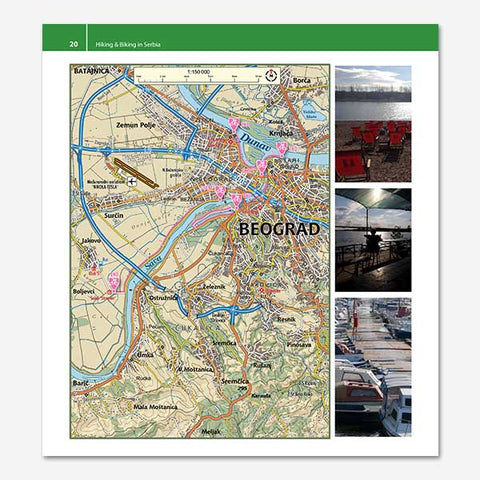Click the 295 elevation number
Viewport: 480px width, 480px height.
[242, 388]
